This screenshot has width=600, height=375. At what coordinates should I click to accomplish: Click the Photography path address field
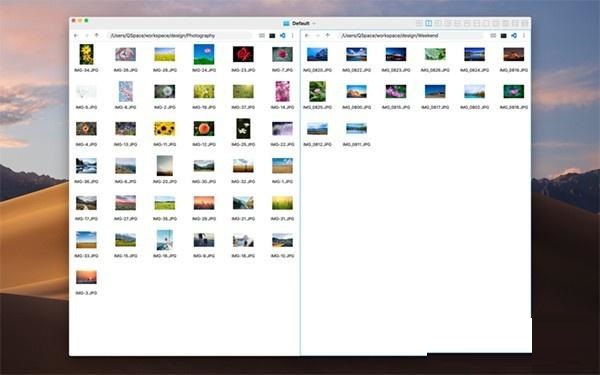click(179, 36)
